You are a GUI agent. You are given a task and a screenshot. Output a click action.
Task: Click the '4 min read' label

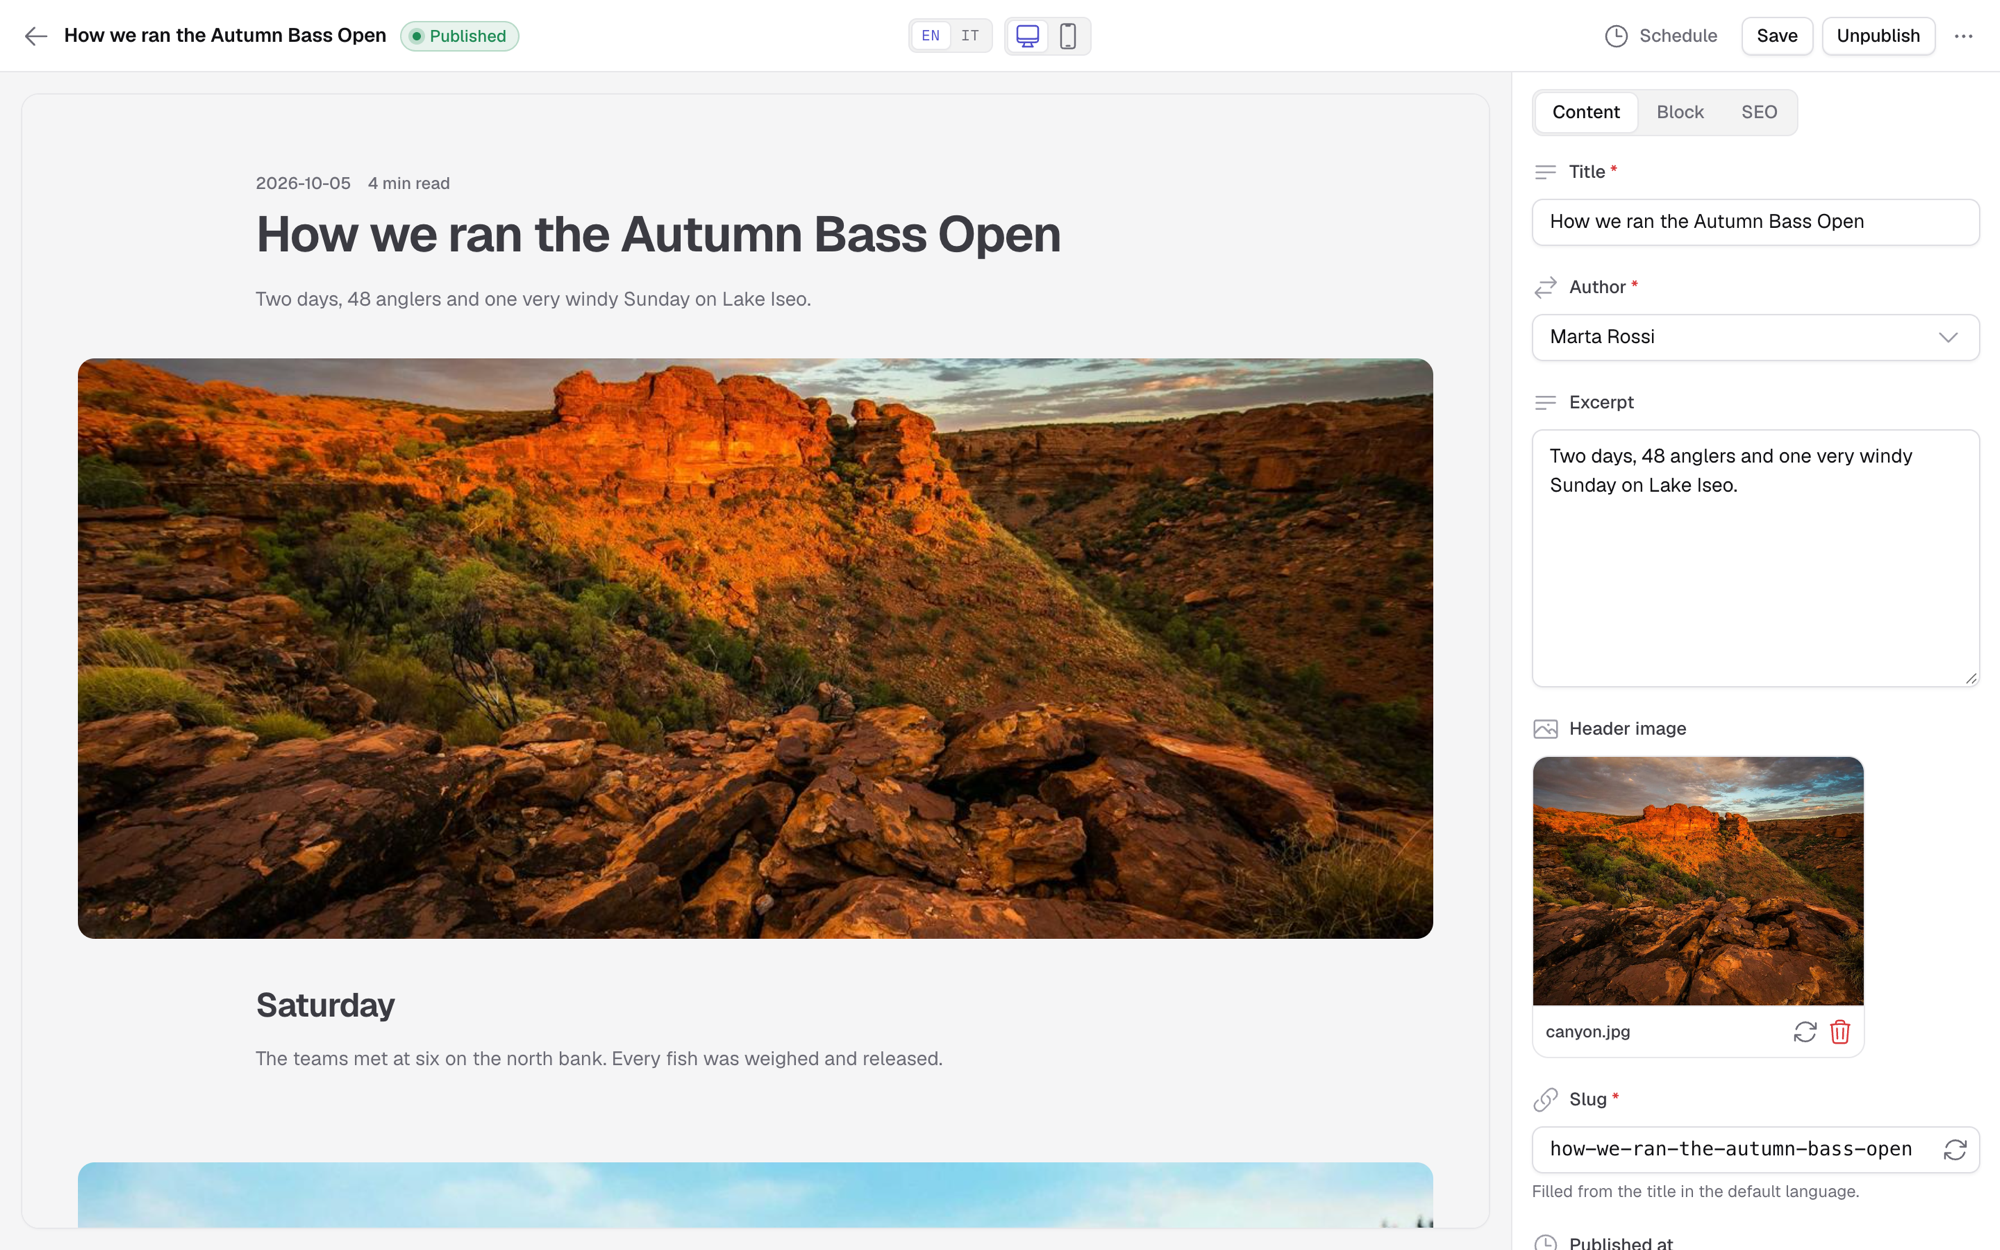(x=409, y=183)
